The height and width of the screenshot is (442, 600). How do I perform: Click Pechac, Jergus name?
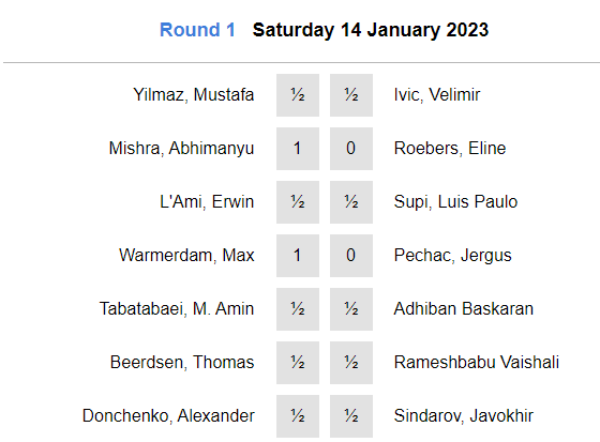tap(453, 256)
